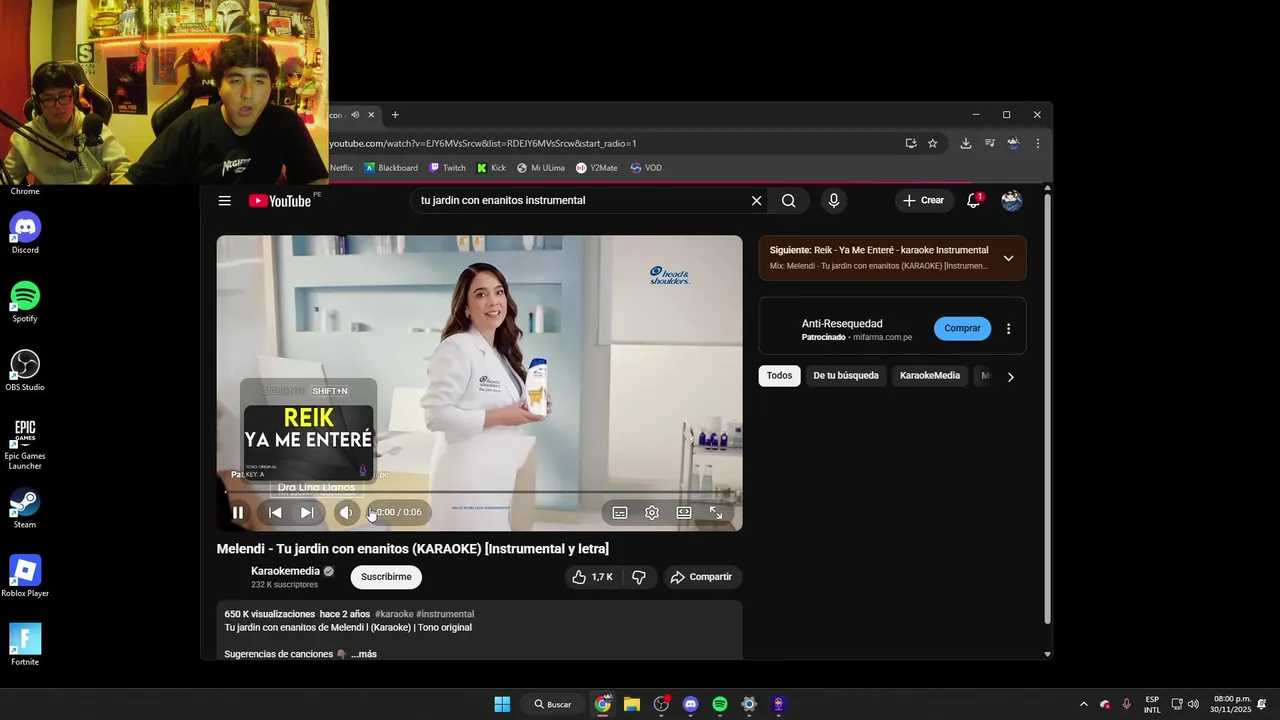Skip to the previous video
1280x720 pixels.
pos(275,513)
